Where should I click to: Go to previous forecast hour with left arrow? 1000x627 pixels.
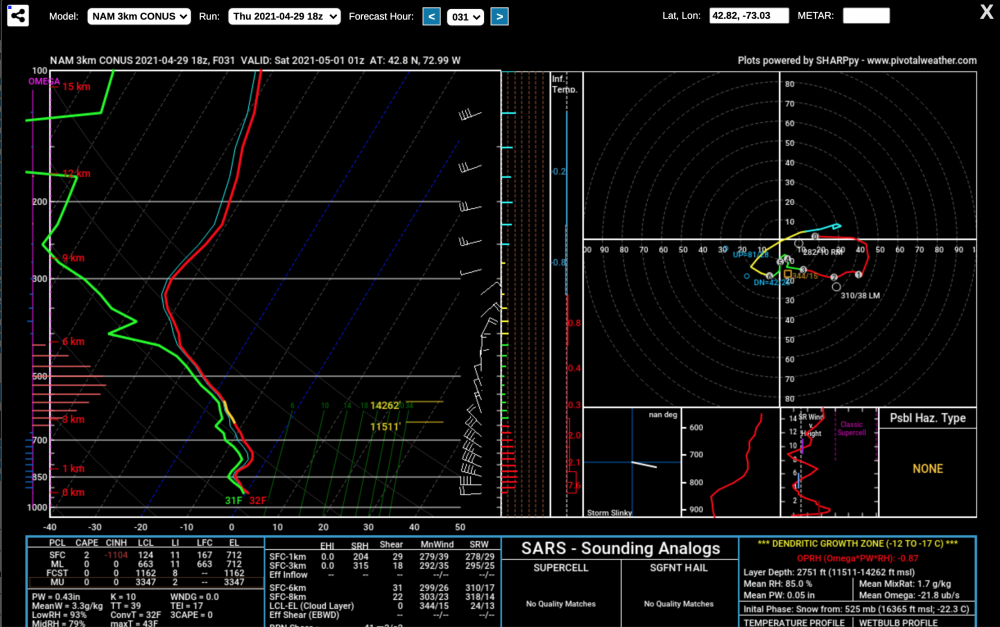pyautogui.click(x=431, y=16)
